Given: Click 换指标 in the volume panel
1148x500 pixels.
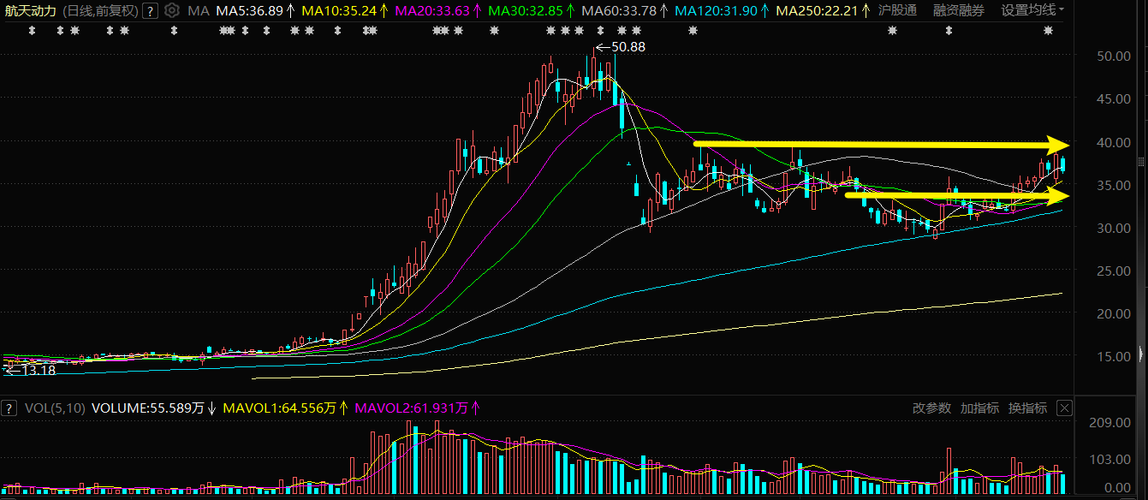Looking at the screenshot, I should (1027, 408).
